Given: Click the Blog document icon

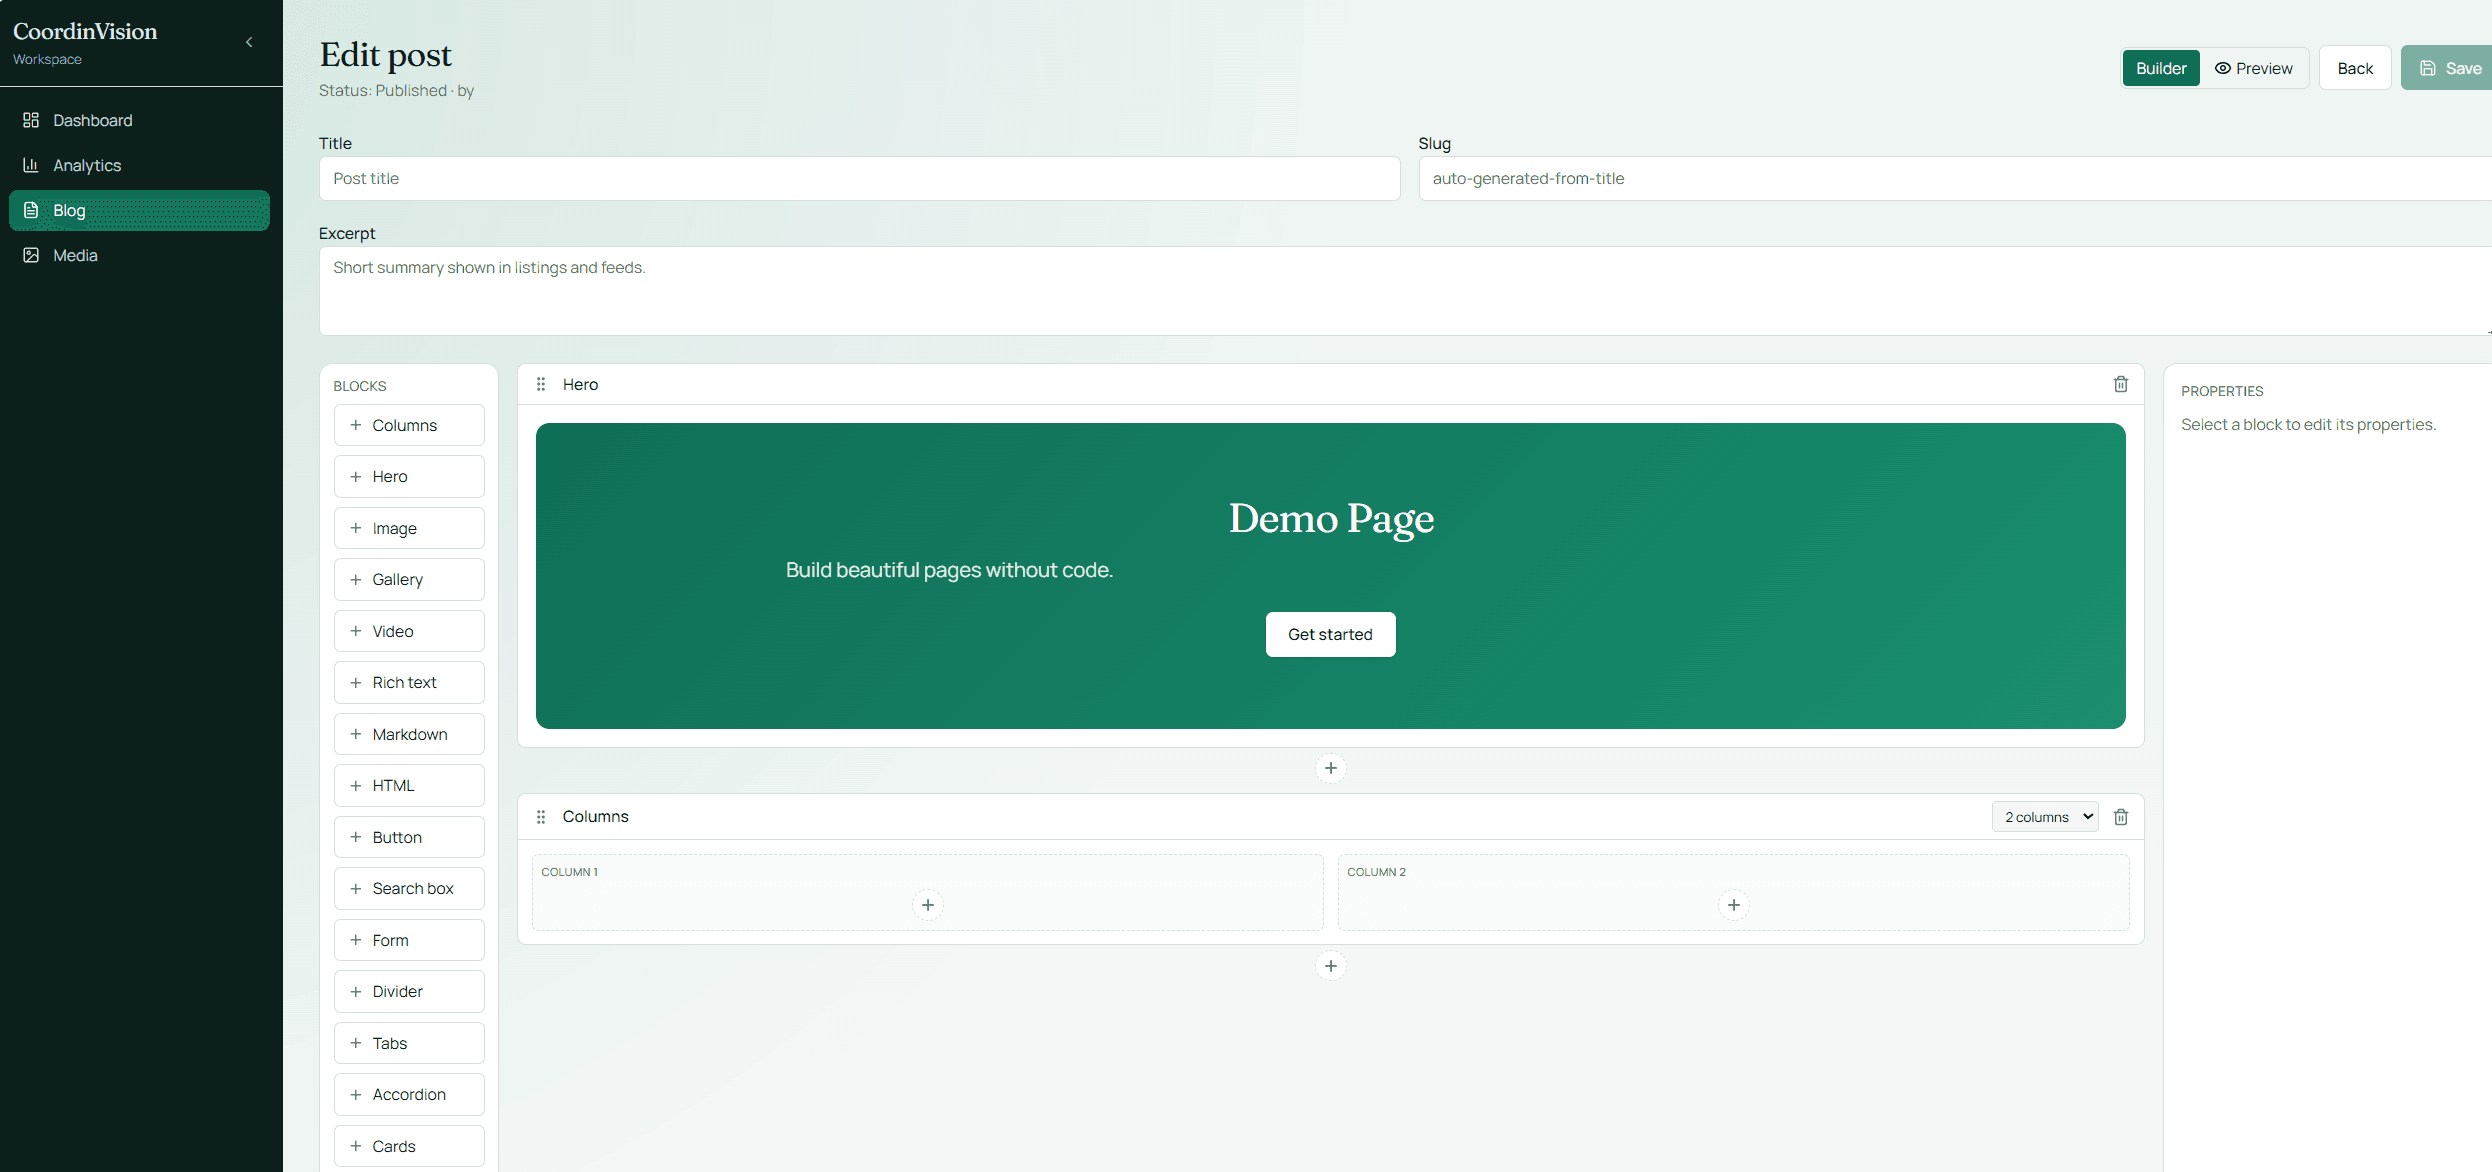Looking at the screenshot, I should click(x=31, y=210).
